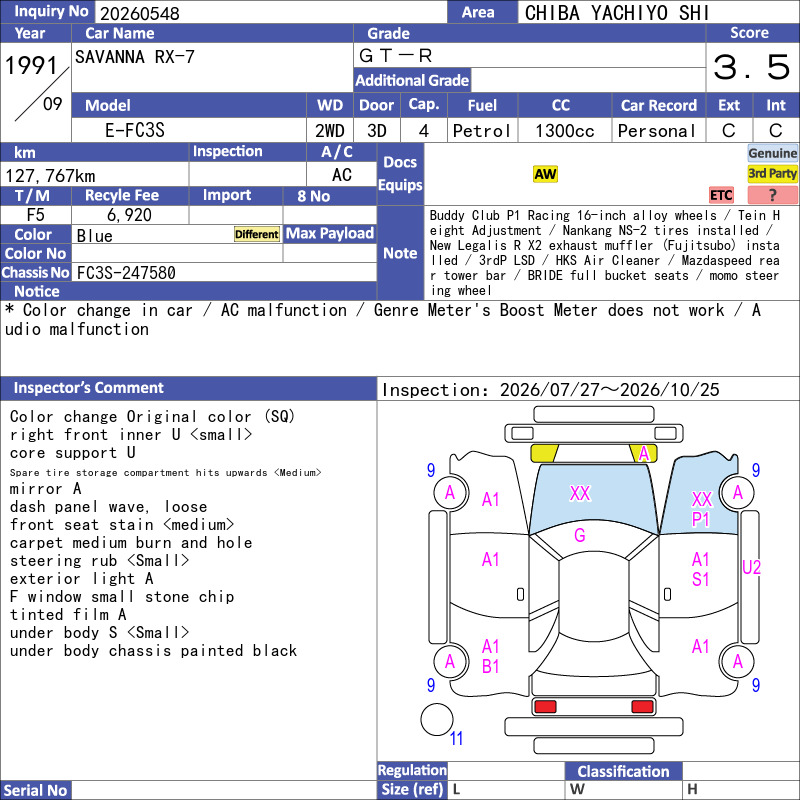The height and width of the screenshot is (800, 800).
Task: Click the Regulation header label
Action: coord(412,770)
